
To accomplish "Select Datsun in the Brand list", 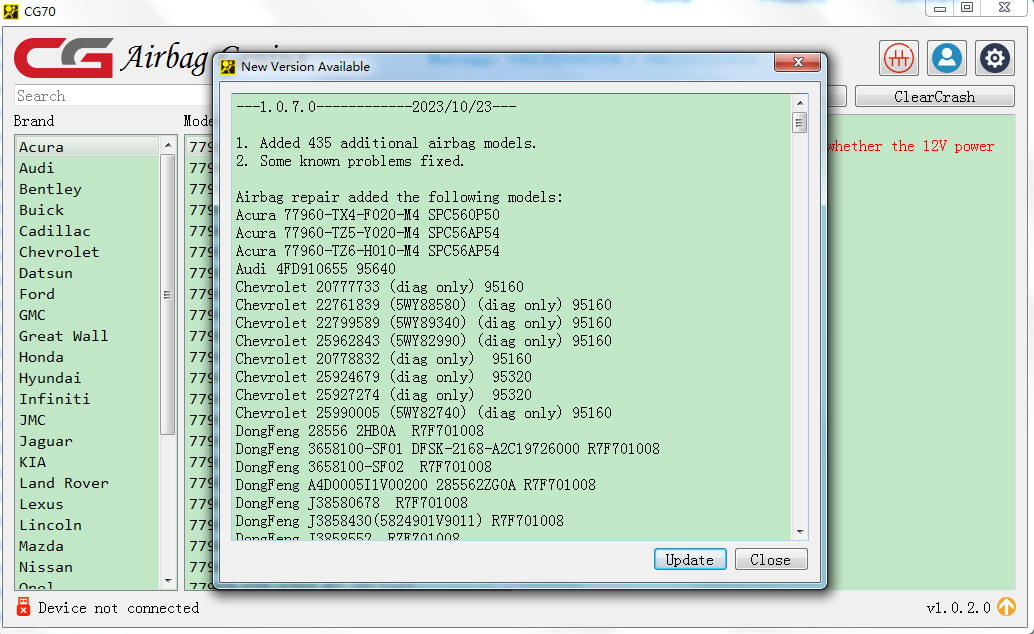I will click(x=87, y=273).
